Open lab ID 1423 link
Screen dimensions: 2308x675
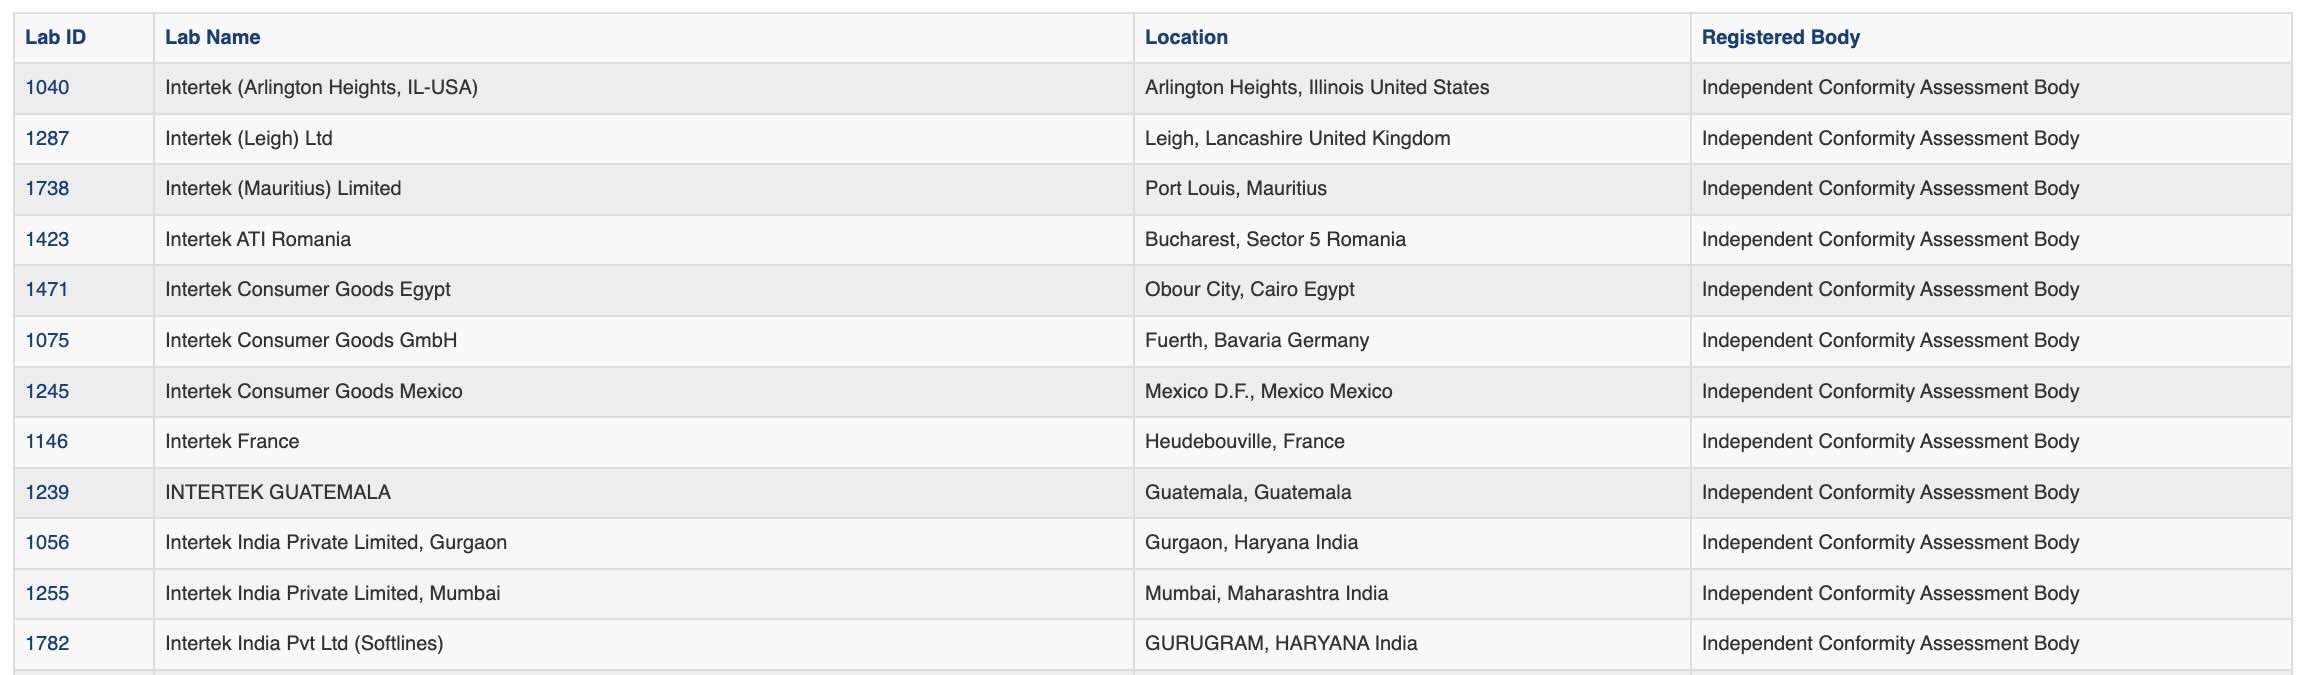[47, 240]
